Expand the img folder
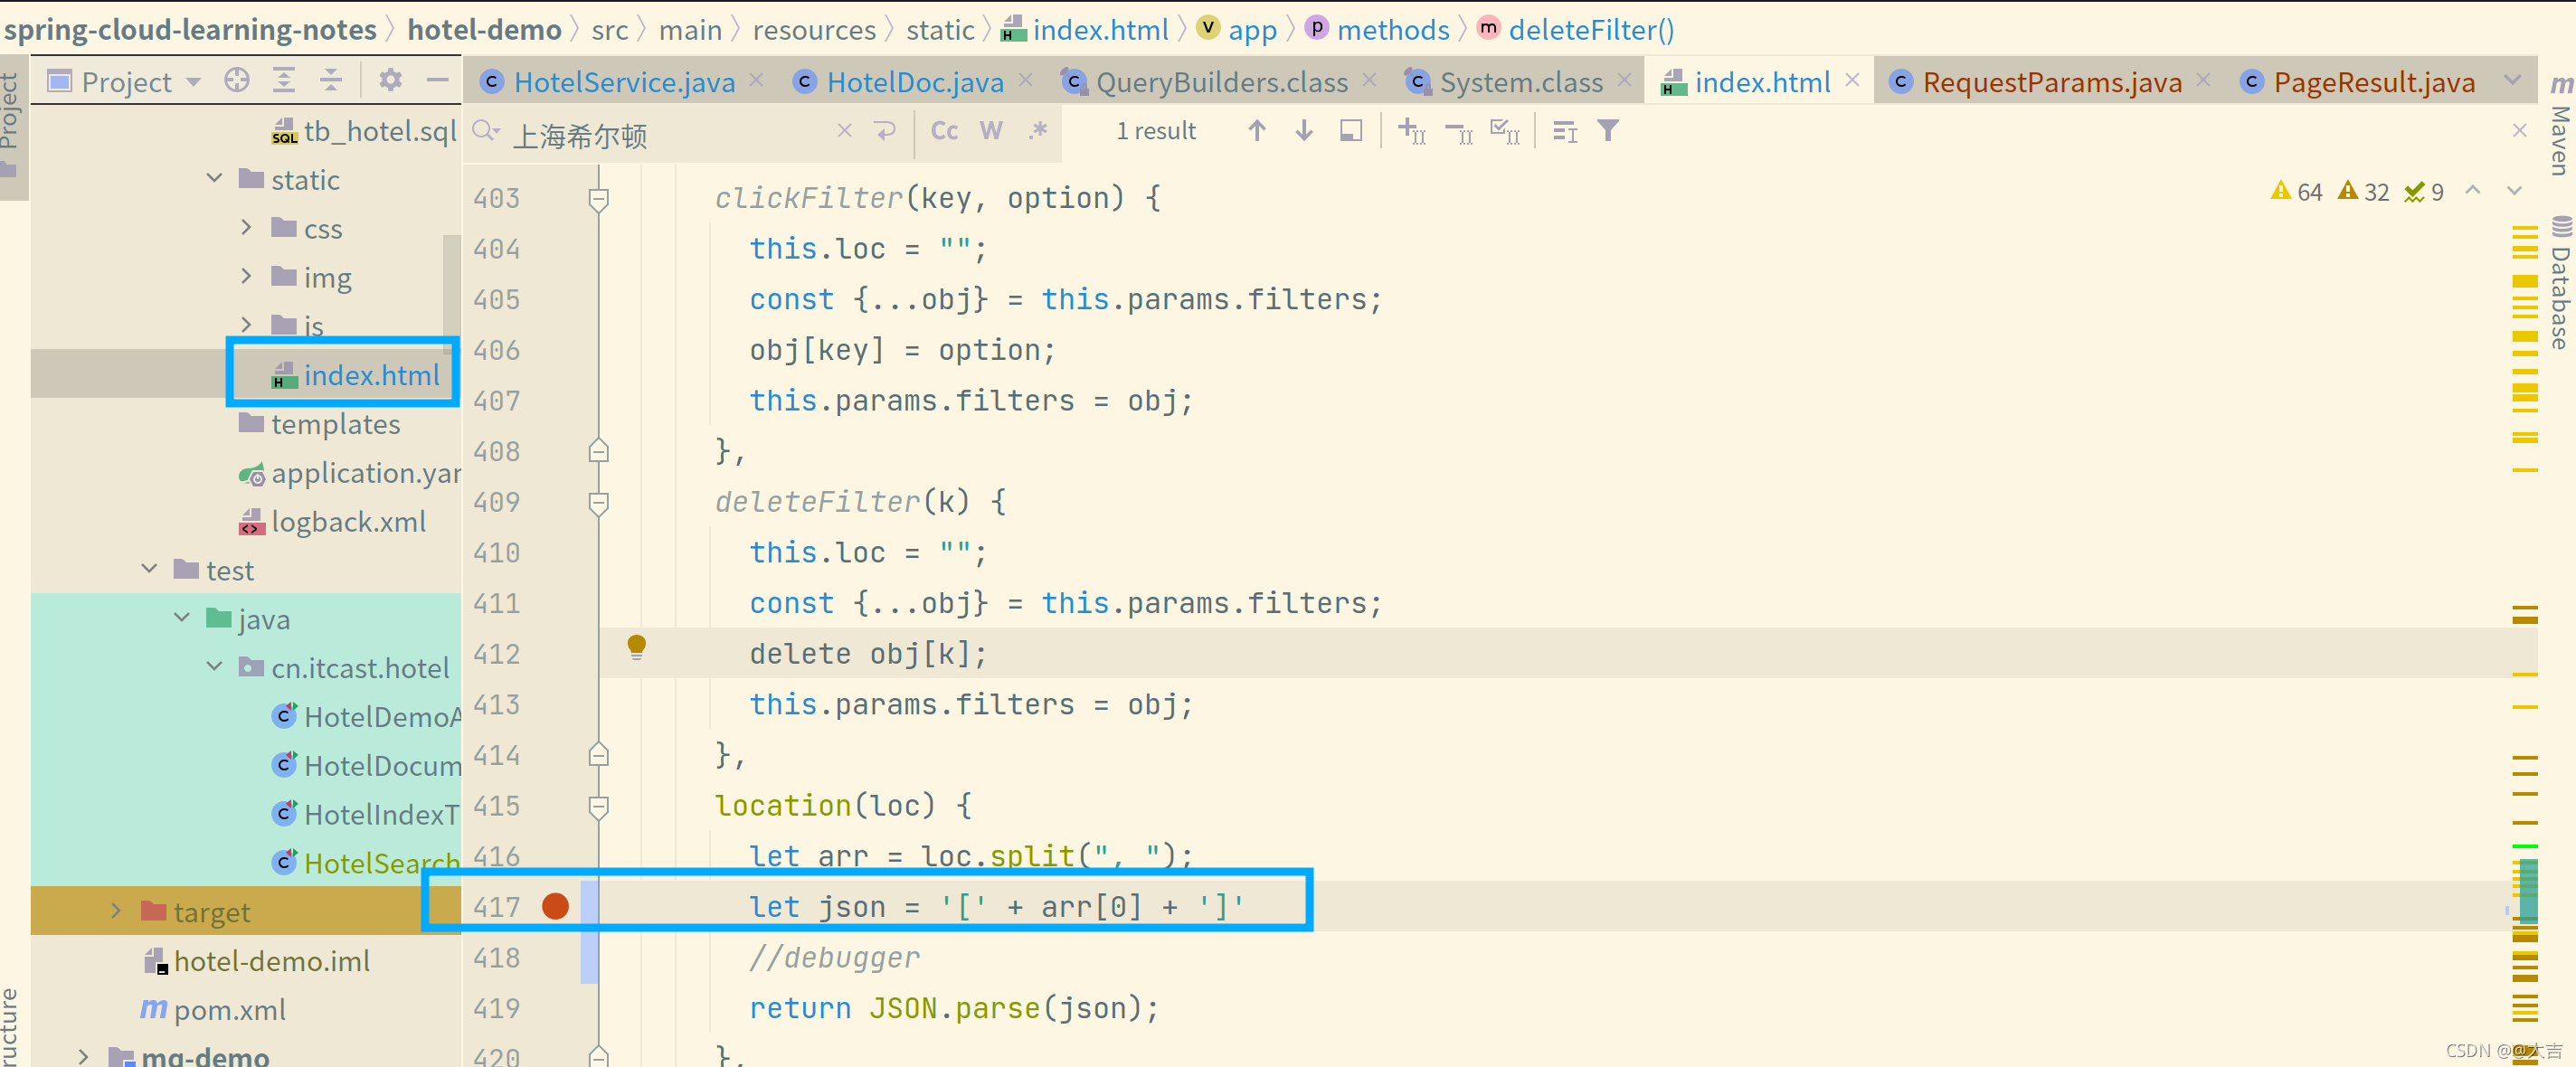The width and height of the screenshot is (2576, 1067). [x=246, y=276]
